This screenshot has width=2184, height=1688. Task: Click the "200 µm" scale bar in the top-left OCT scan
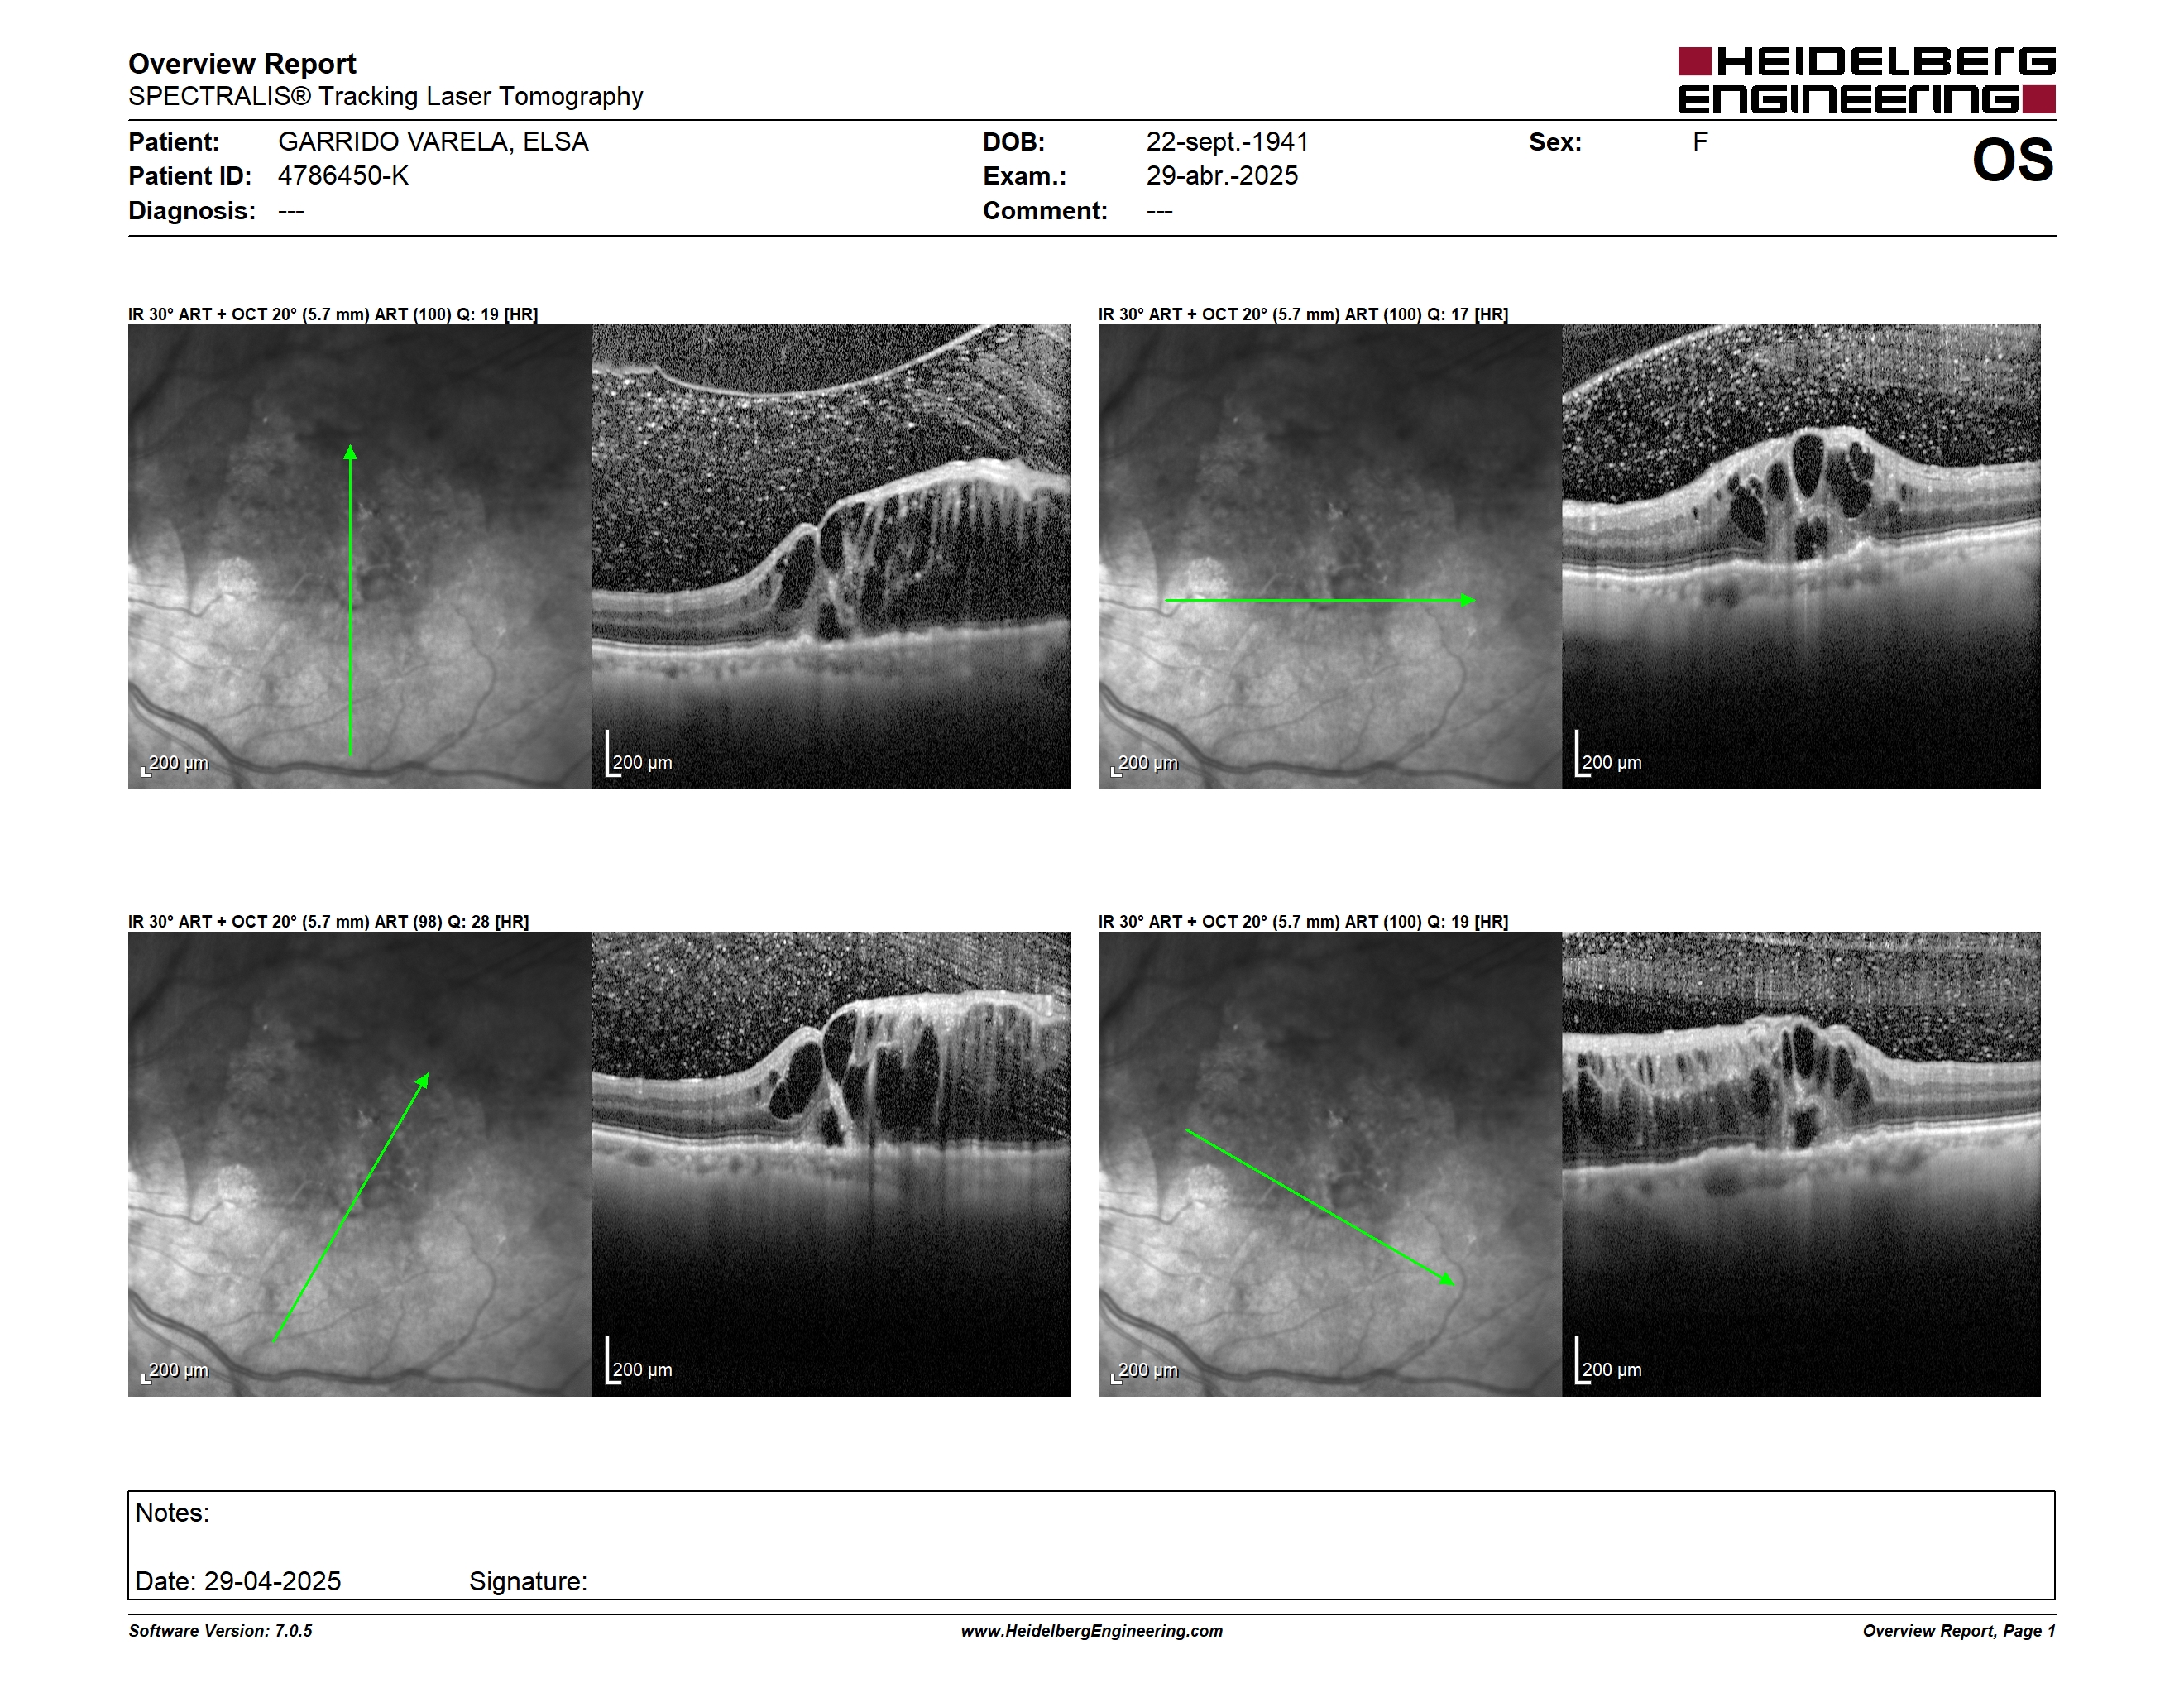(x=640, y=755)
